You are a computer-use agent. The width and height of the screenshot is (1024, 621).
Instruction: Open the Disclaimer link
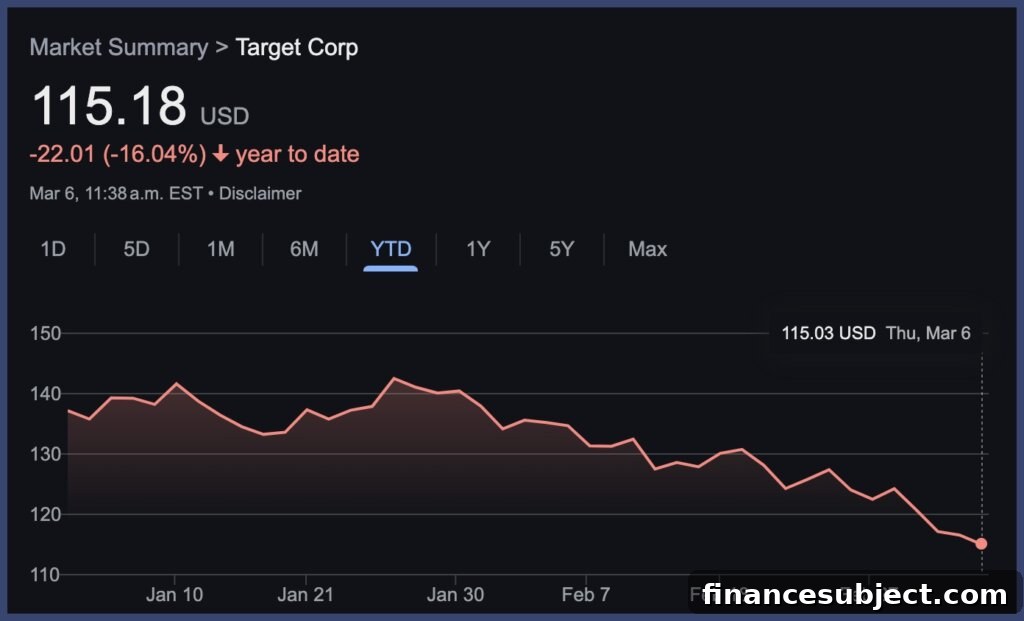[260, 194]
